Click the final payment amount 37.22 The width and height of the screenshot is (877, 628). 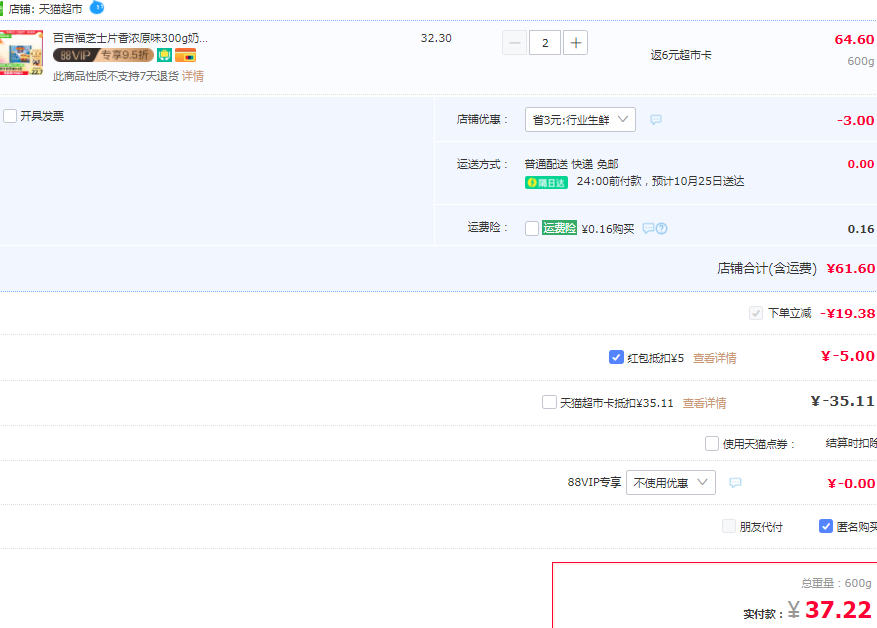tap(838, 610)
